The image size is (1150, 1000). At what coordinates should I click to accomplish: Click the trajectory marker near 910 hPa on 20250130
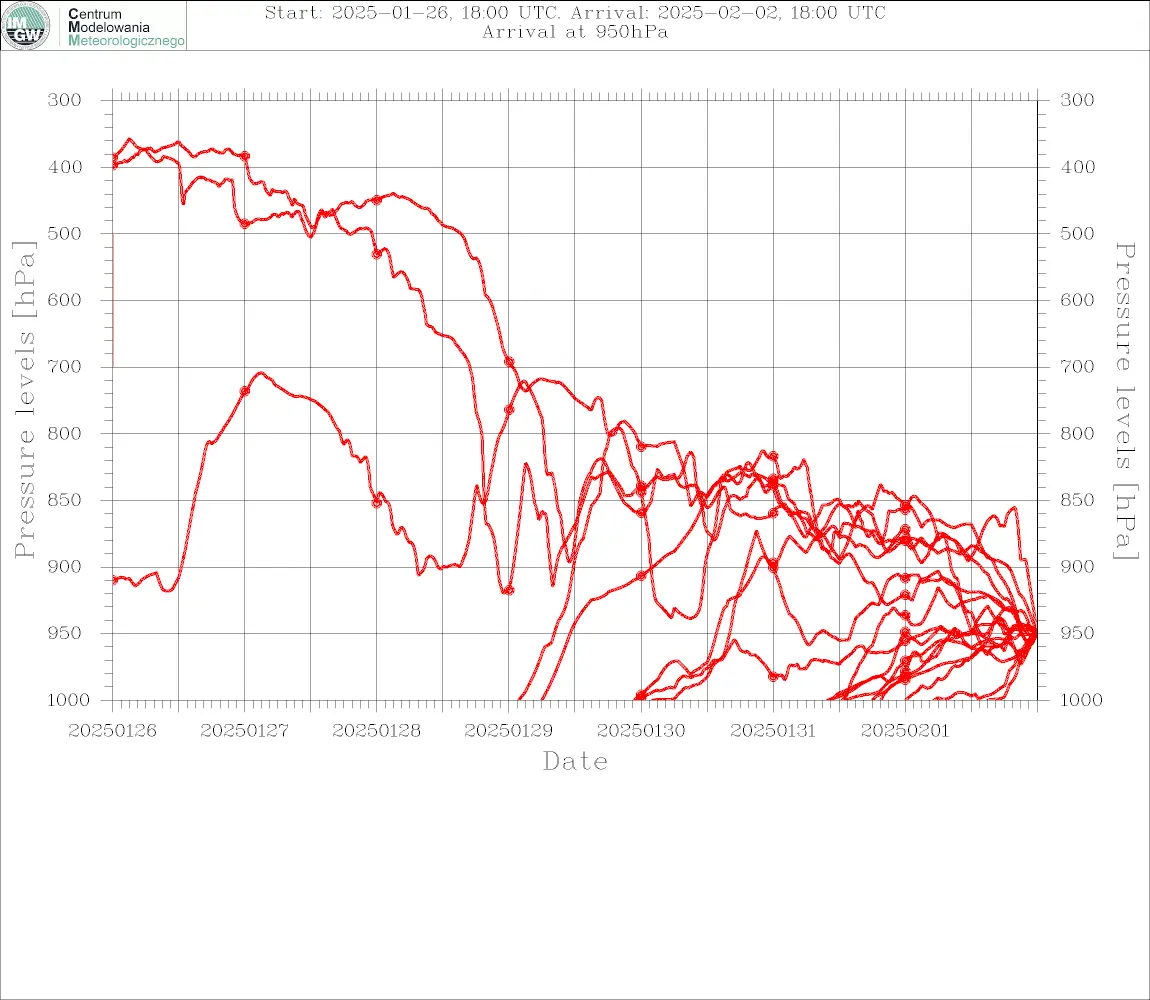(641, 576)
